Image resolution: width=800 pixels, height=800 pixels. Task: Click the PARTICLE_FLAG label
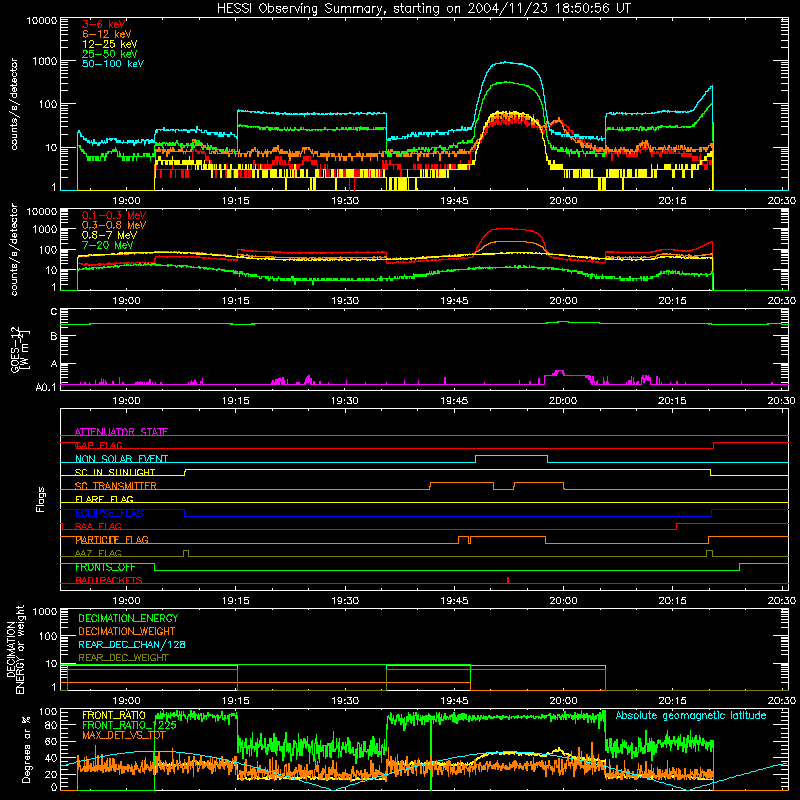(x=112, y=540)
